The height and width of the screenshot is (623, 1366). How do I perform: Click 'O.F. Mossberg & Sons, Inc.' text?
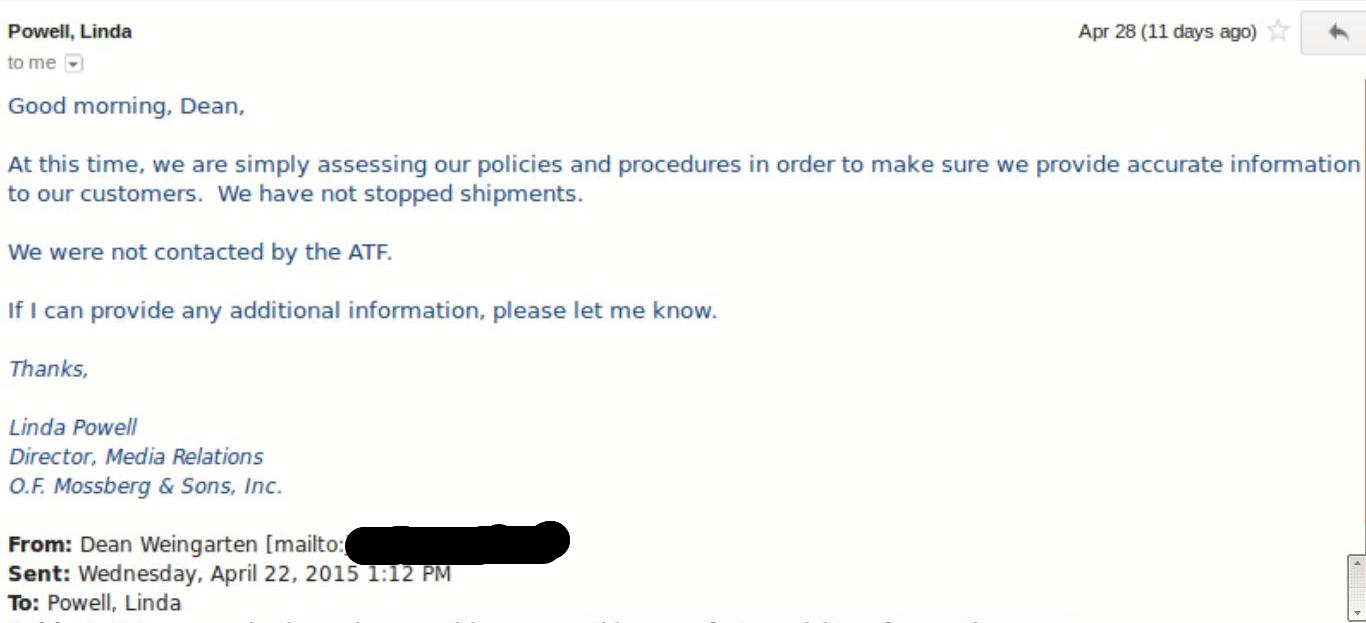pos(146,487)
